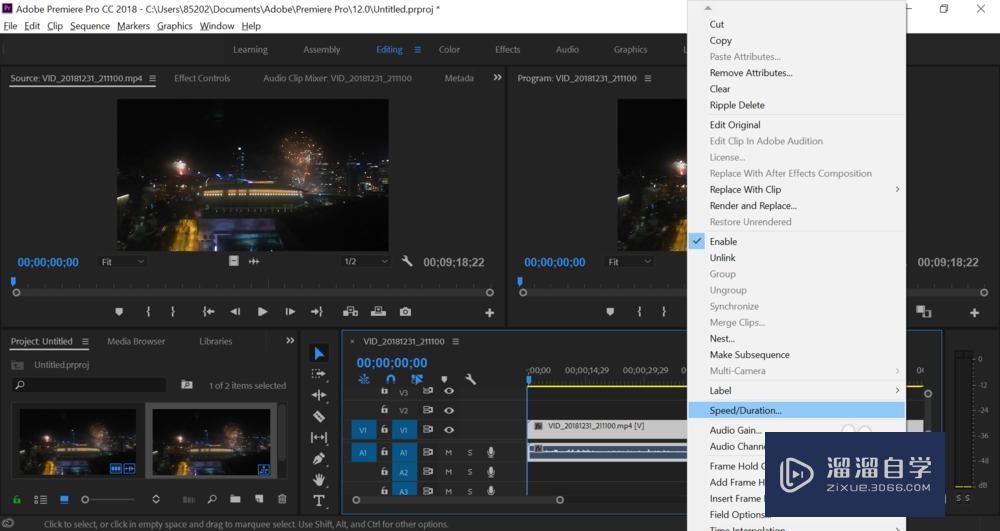Hide V1 track output eye
Viewport: 1000px width, 531px height.
[x=449, y=430]
